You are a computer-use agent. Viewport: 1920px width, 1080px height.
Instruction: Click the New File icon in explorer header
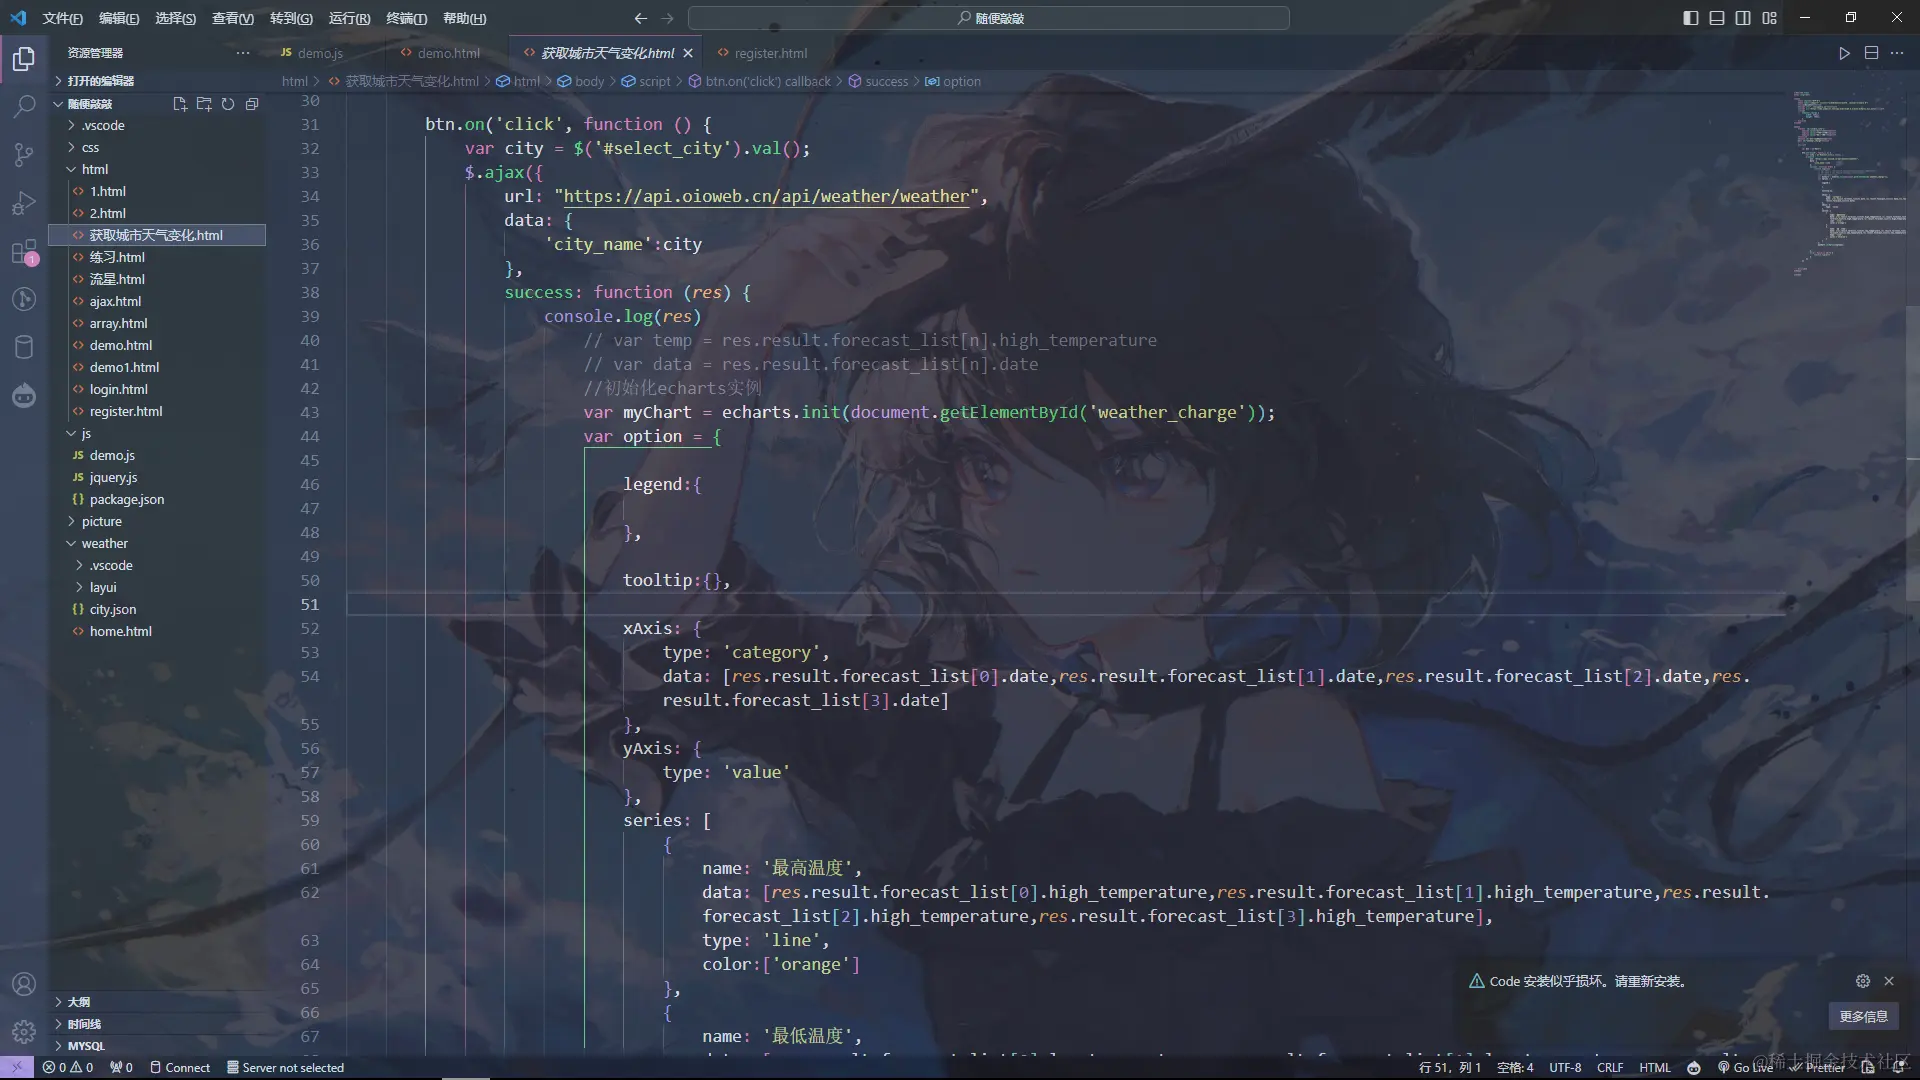(x=180, y=104)
